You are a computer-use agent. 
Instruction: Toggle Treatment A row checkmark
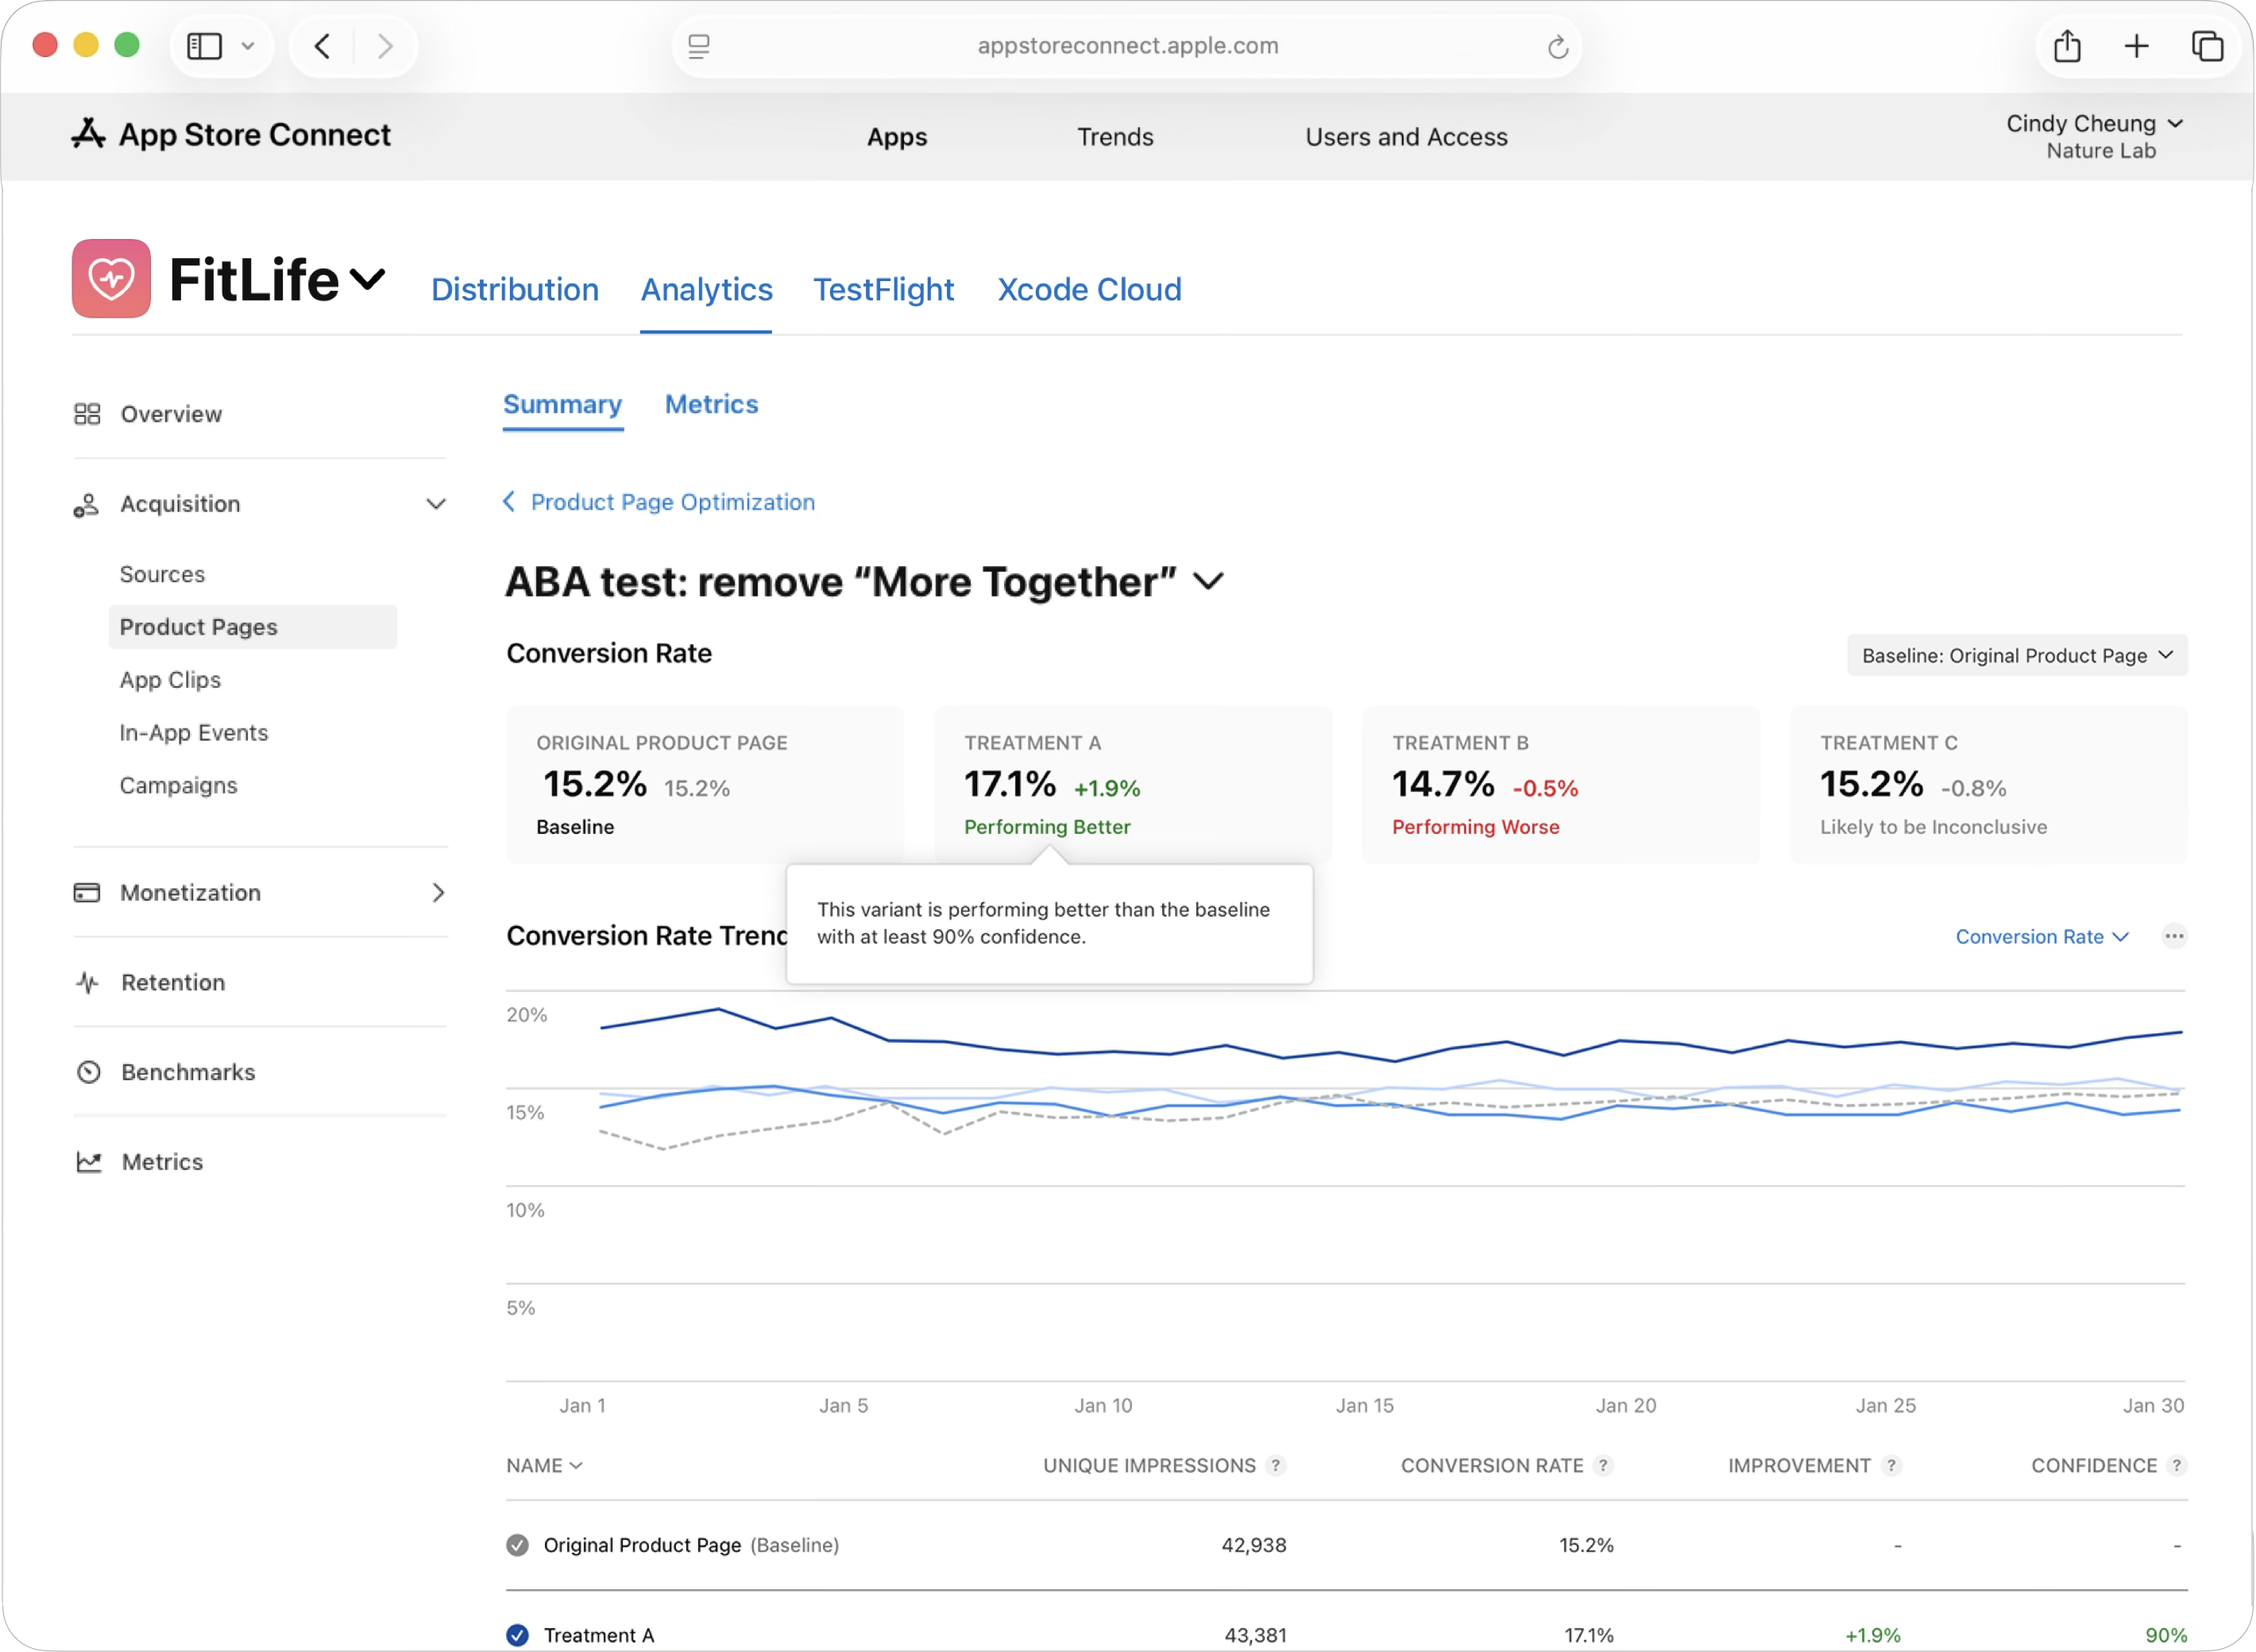click(517, 1635)
